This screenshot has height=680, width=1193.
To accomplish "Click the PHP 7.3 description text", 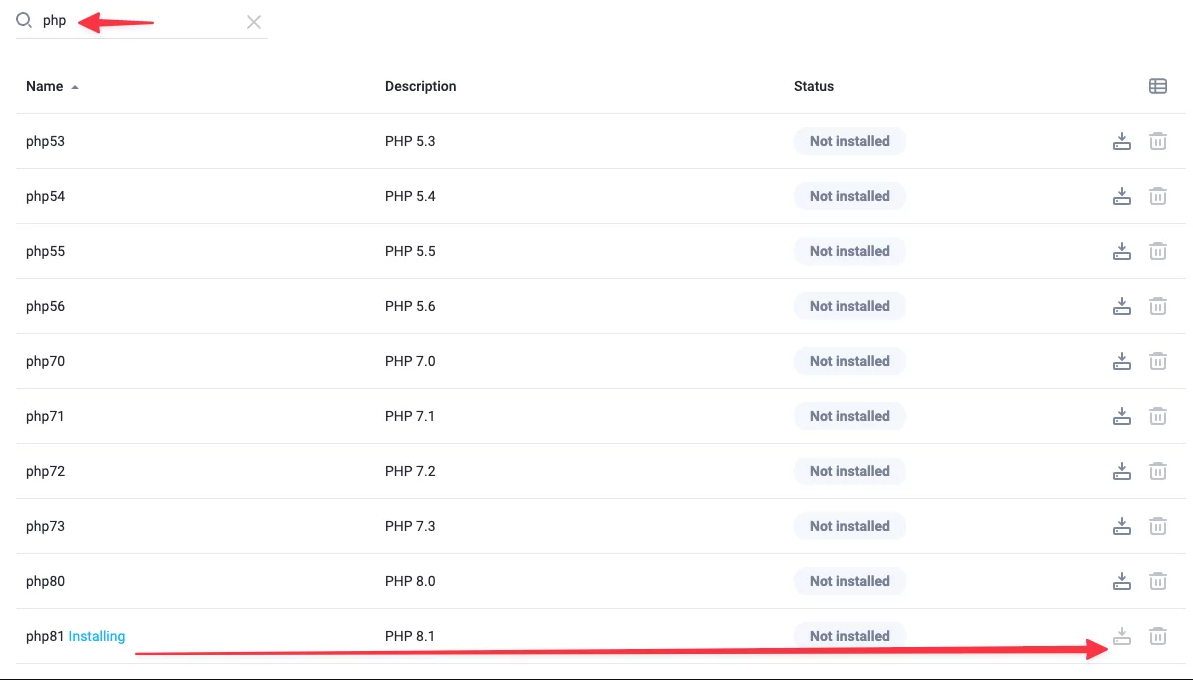I will (x=410, y=526).
